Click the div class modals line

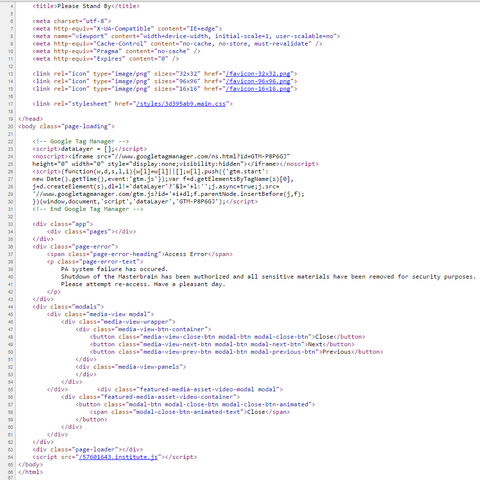(68, 307)
